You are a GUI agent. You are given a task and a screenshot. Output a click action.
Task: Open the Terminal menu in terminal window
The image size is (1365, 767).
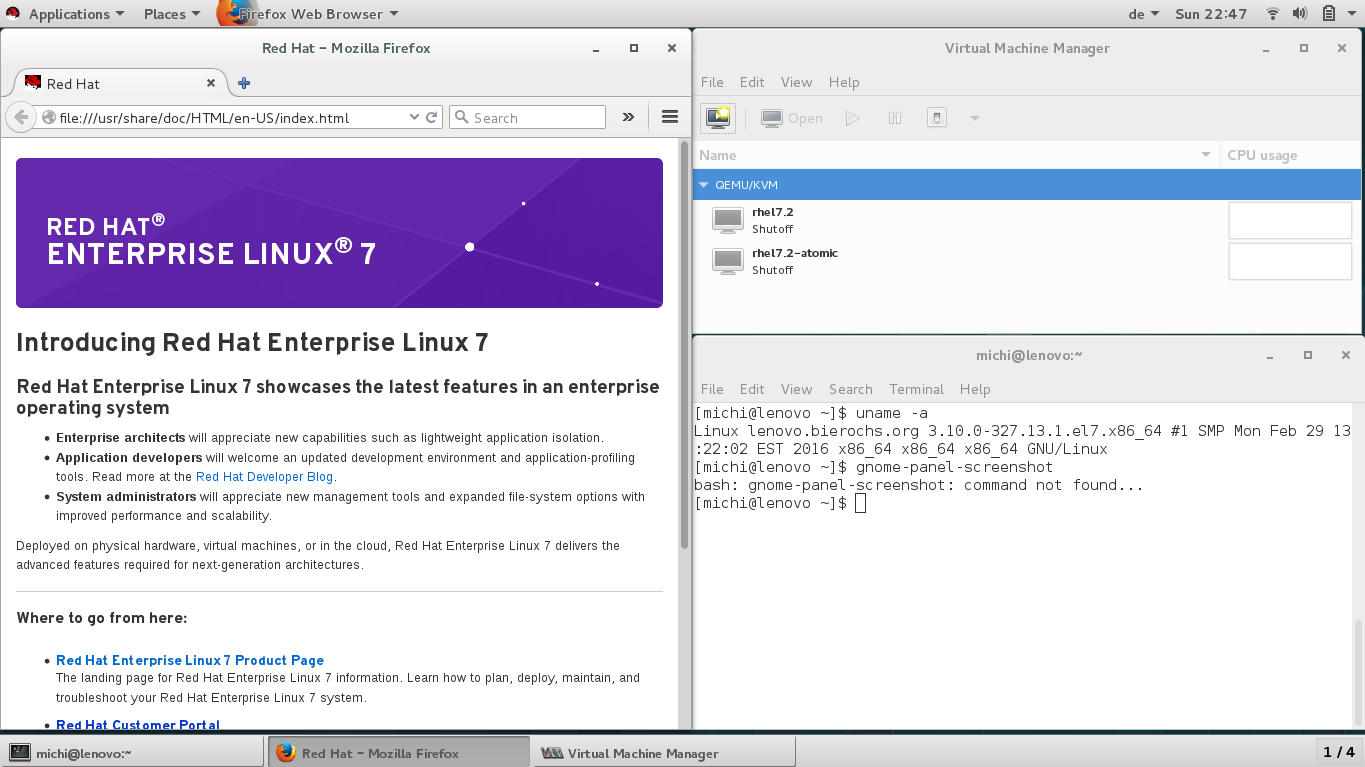point(916,389)
